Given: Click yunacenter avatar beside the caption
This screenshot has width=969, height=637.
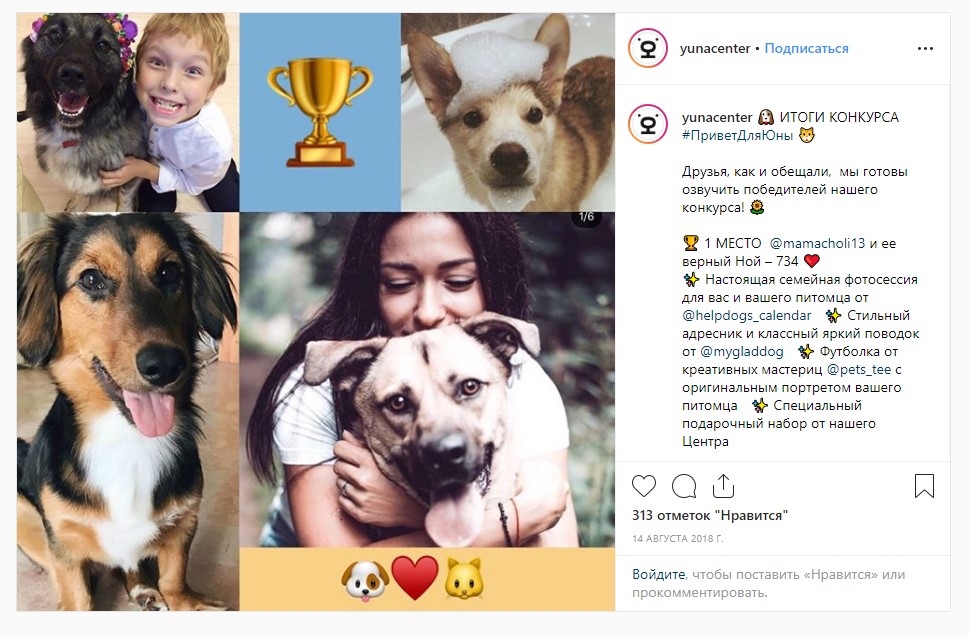Looking at the screenshot, I should 648,124.
